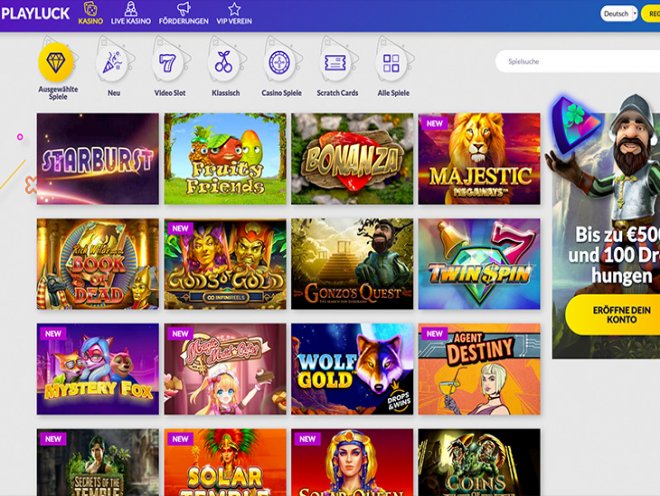Launch the Starburst game thumbnail
Screen dimensions: 660x496
point(98,159)
